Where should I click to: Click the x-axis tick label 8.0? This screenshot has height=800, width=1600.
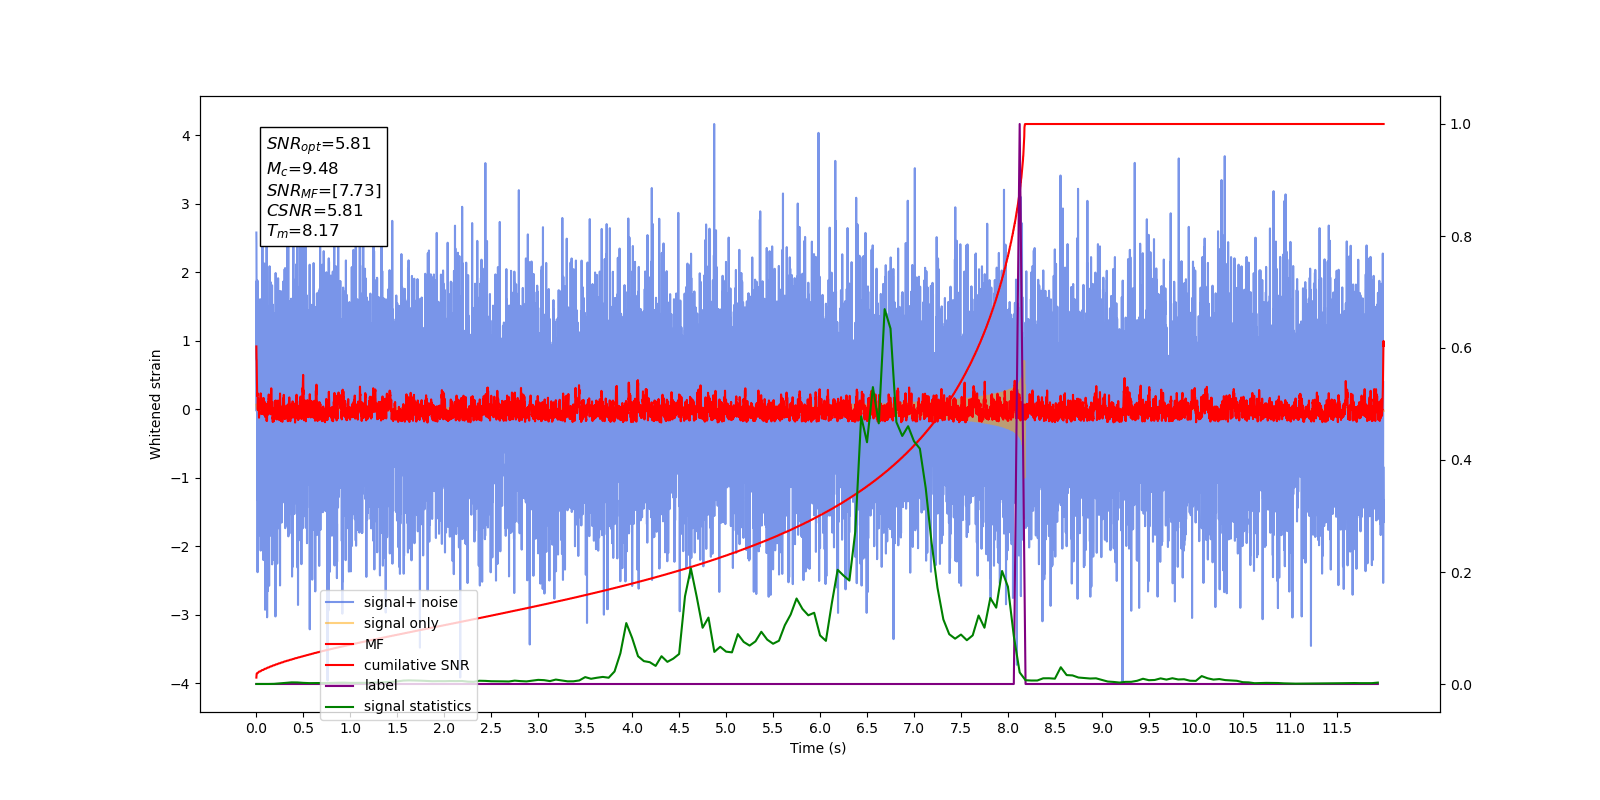[x=1008, y=728]
